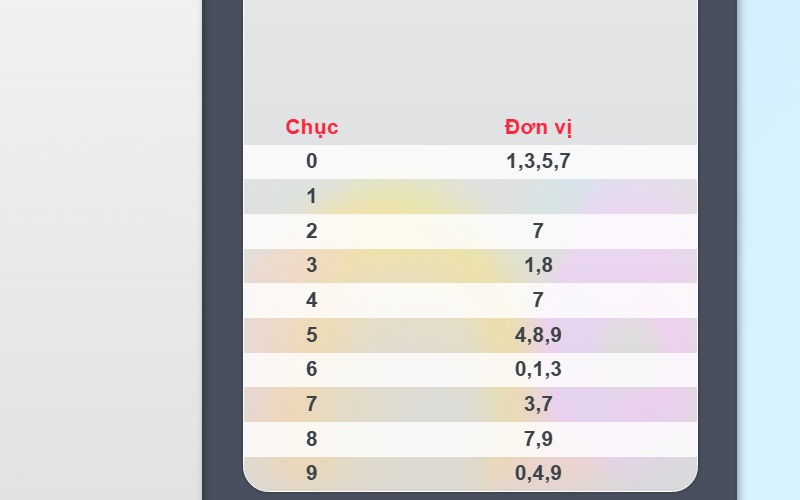Click the units value 4,8,9
Screen dimensions: 800x500
[x=538, y=335]
